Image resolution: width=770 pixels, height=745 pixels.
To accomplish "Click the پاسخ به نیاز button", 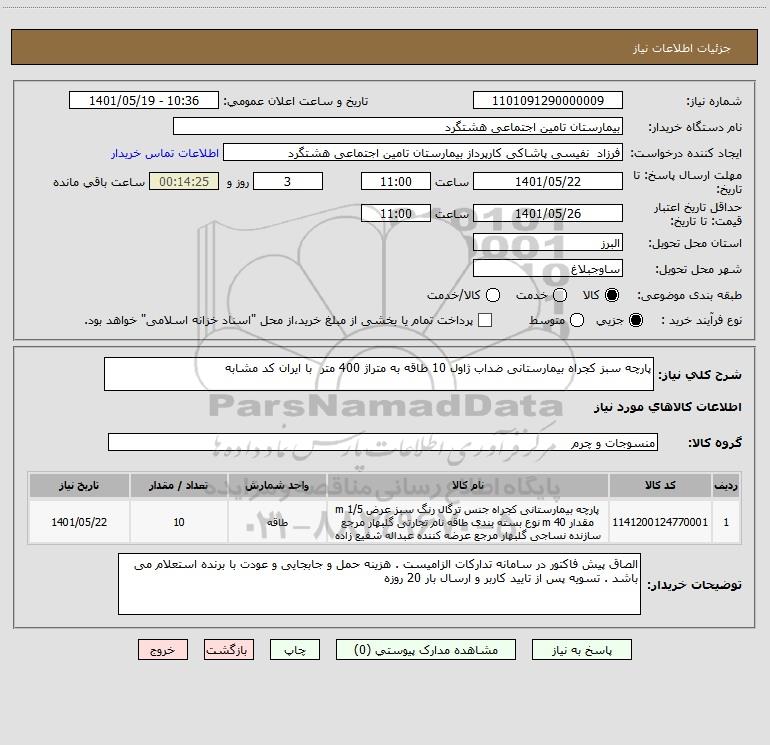I will [x=581, y=650].
